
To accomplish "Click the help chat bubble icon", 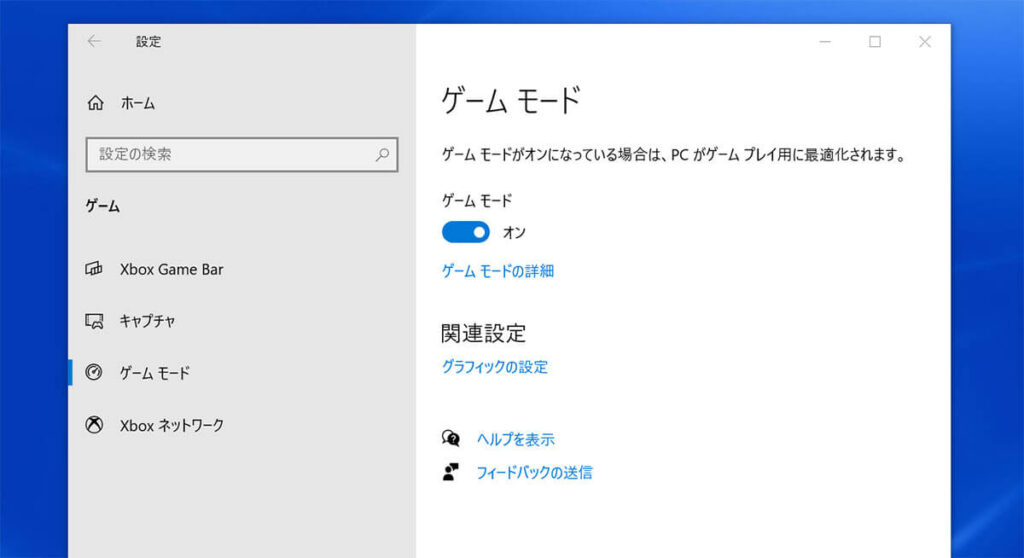I will point(451,438).
